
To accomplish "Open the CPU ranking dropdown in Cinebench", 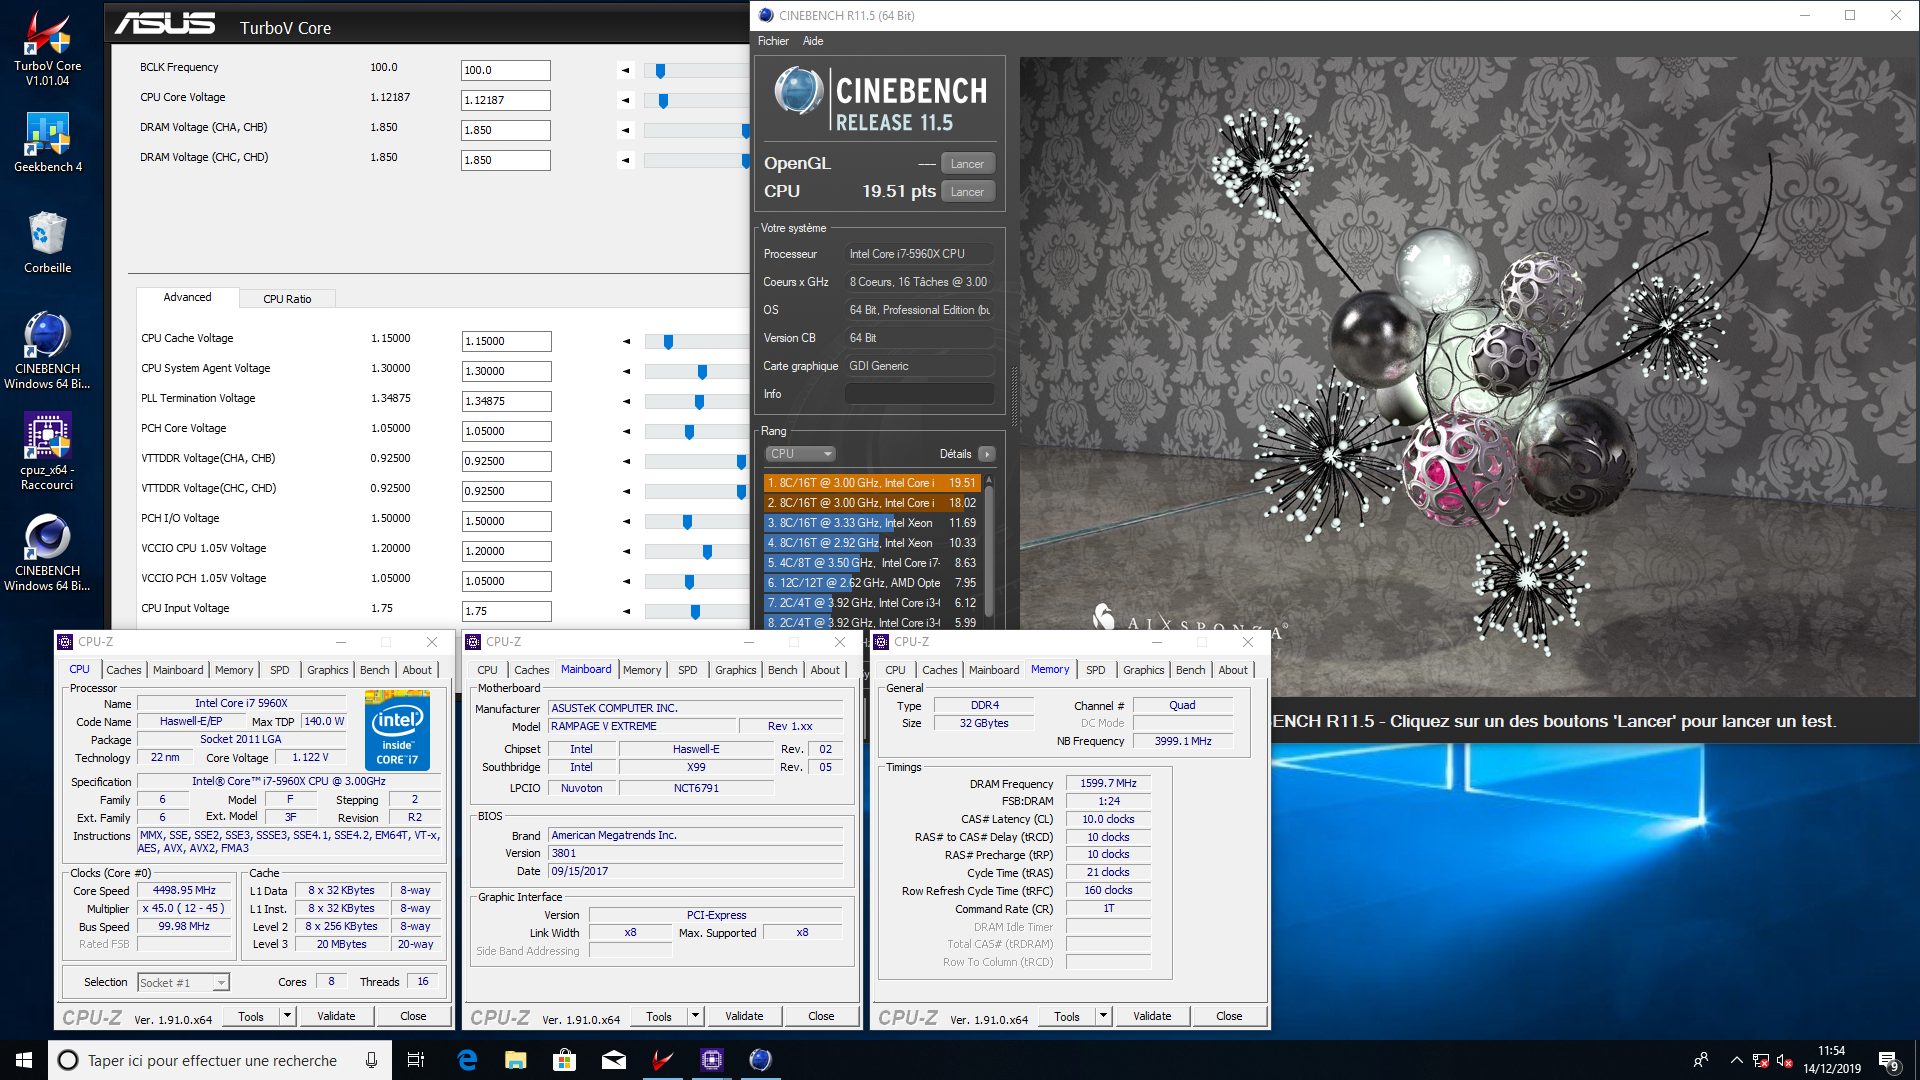I will tap(800, 454).
